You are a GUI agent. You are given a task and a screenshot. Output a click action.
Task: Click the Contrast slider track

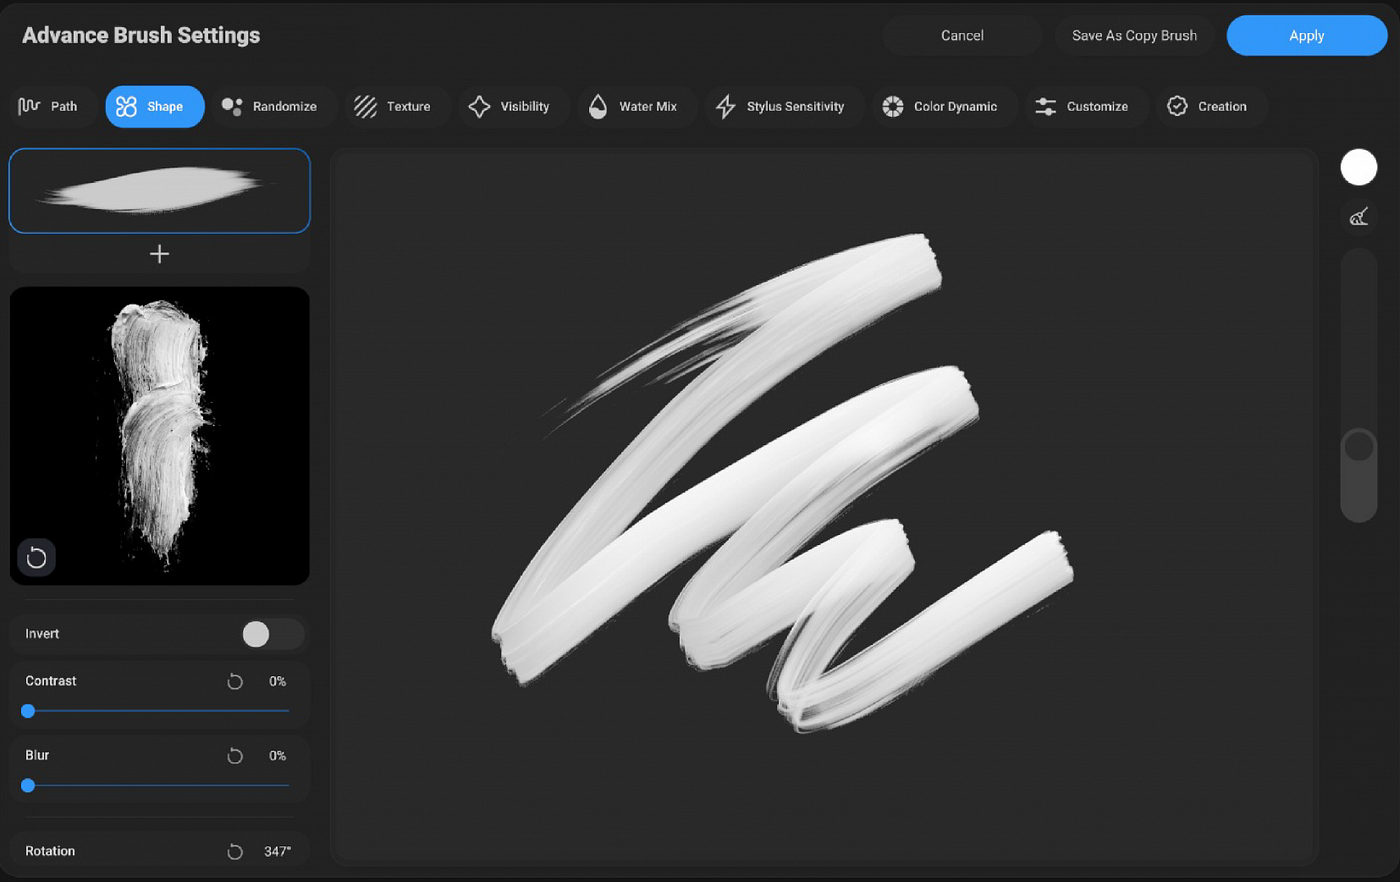coord(158,711)
